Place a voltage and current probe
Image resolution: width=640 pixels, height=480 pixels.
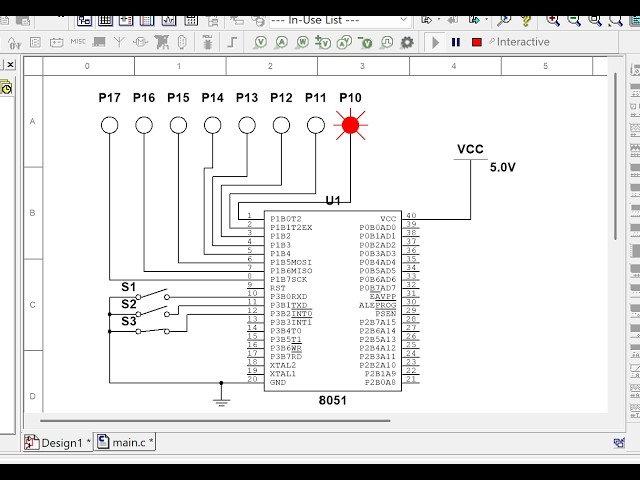344,42
